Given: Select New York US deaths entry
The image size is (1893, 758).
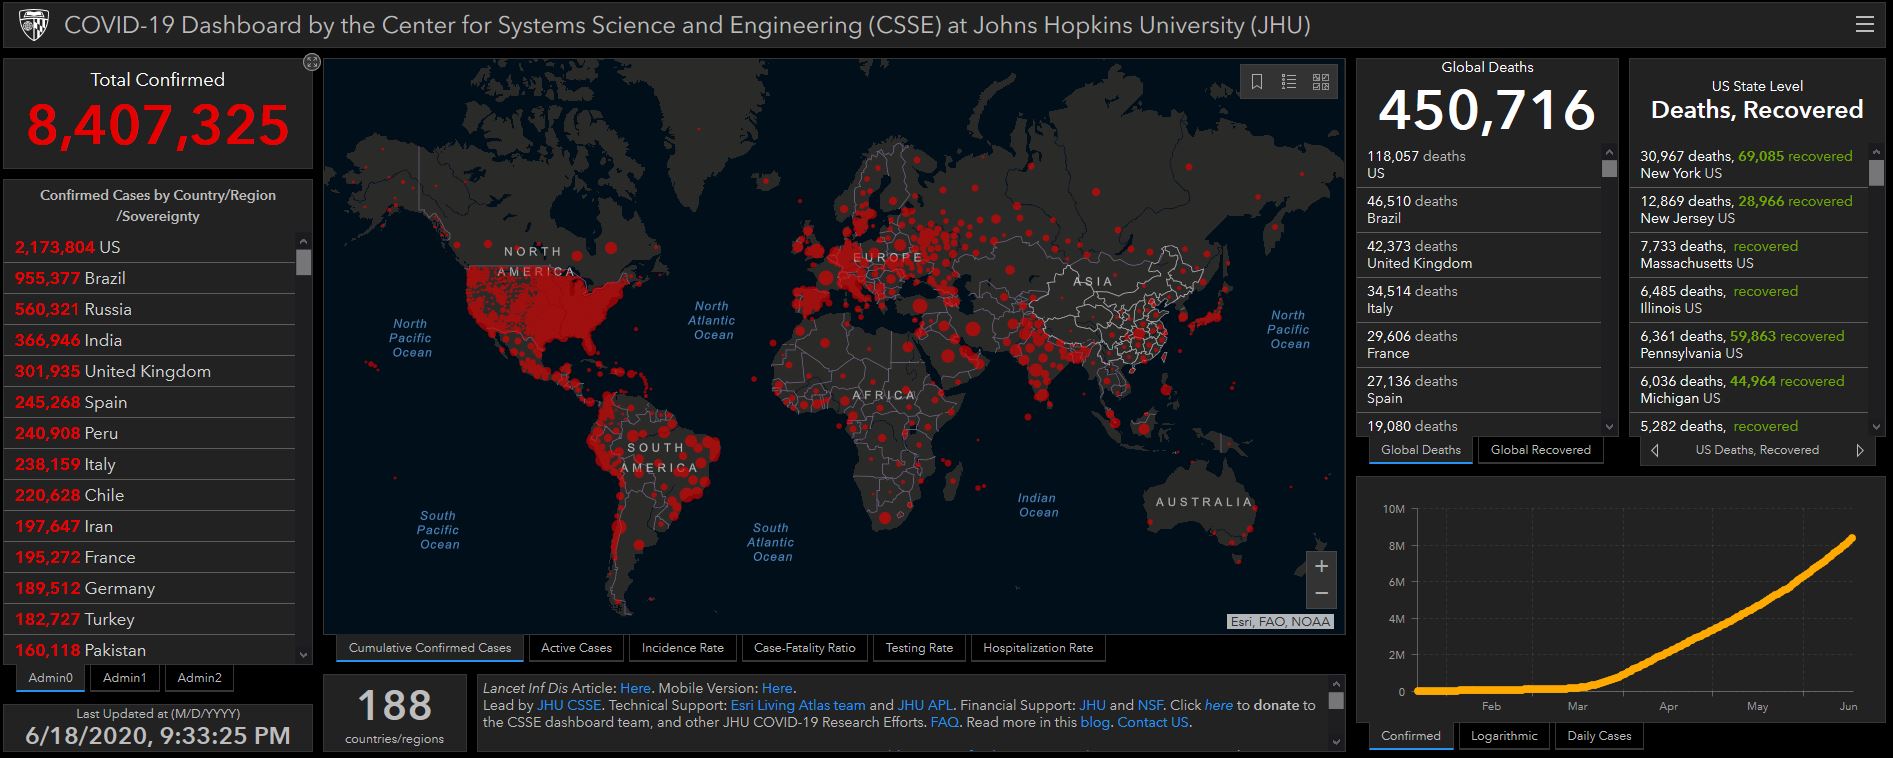Looking at the screenshot, I should tap(1750, 165).
